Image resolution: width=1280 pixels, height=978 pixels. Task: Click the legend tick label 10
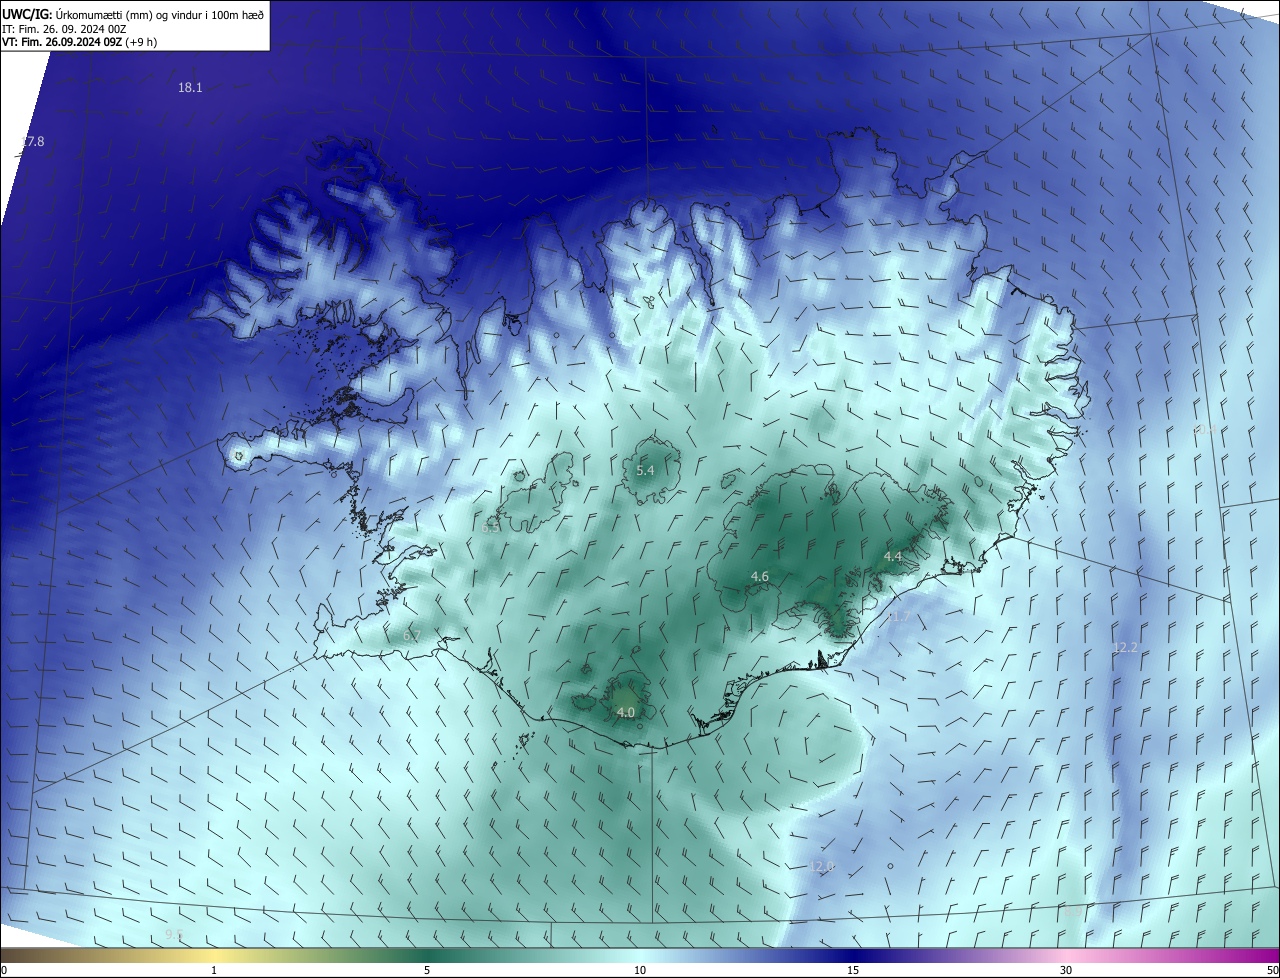tap(640, 970)
